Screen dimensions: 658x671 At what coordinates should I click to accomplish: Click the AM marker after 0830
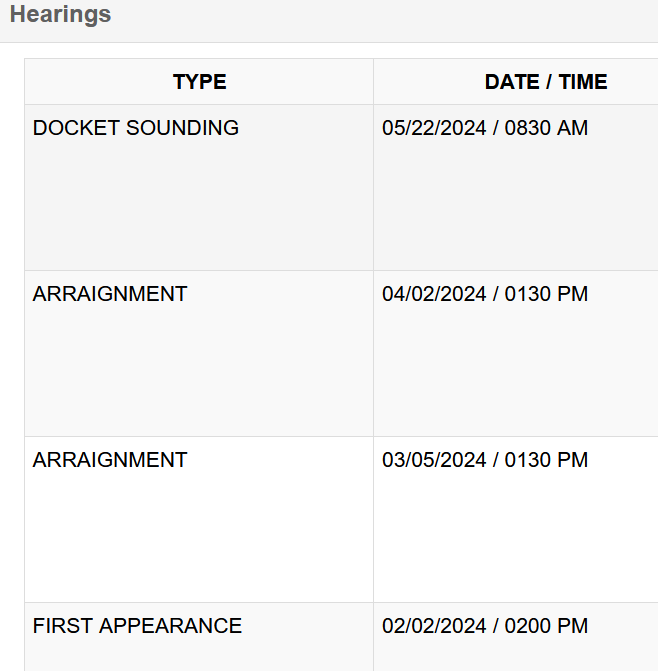[x=573, y=128]
